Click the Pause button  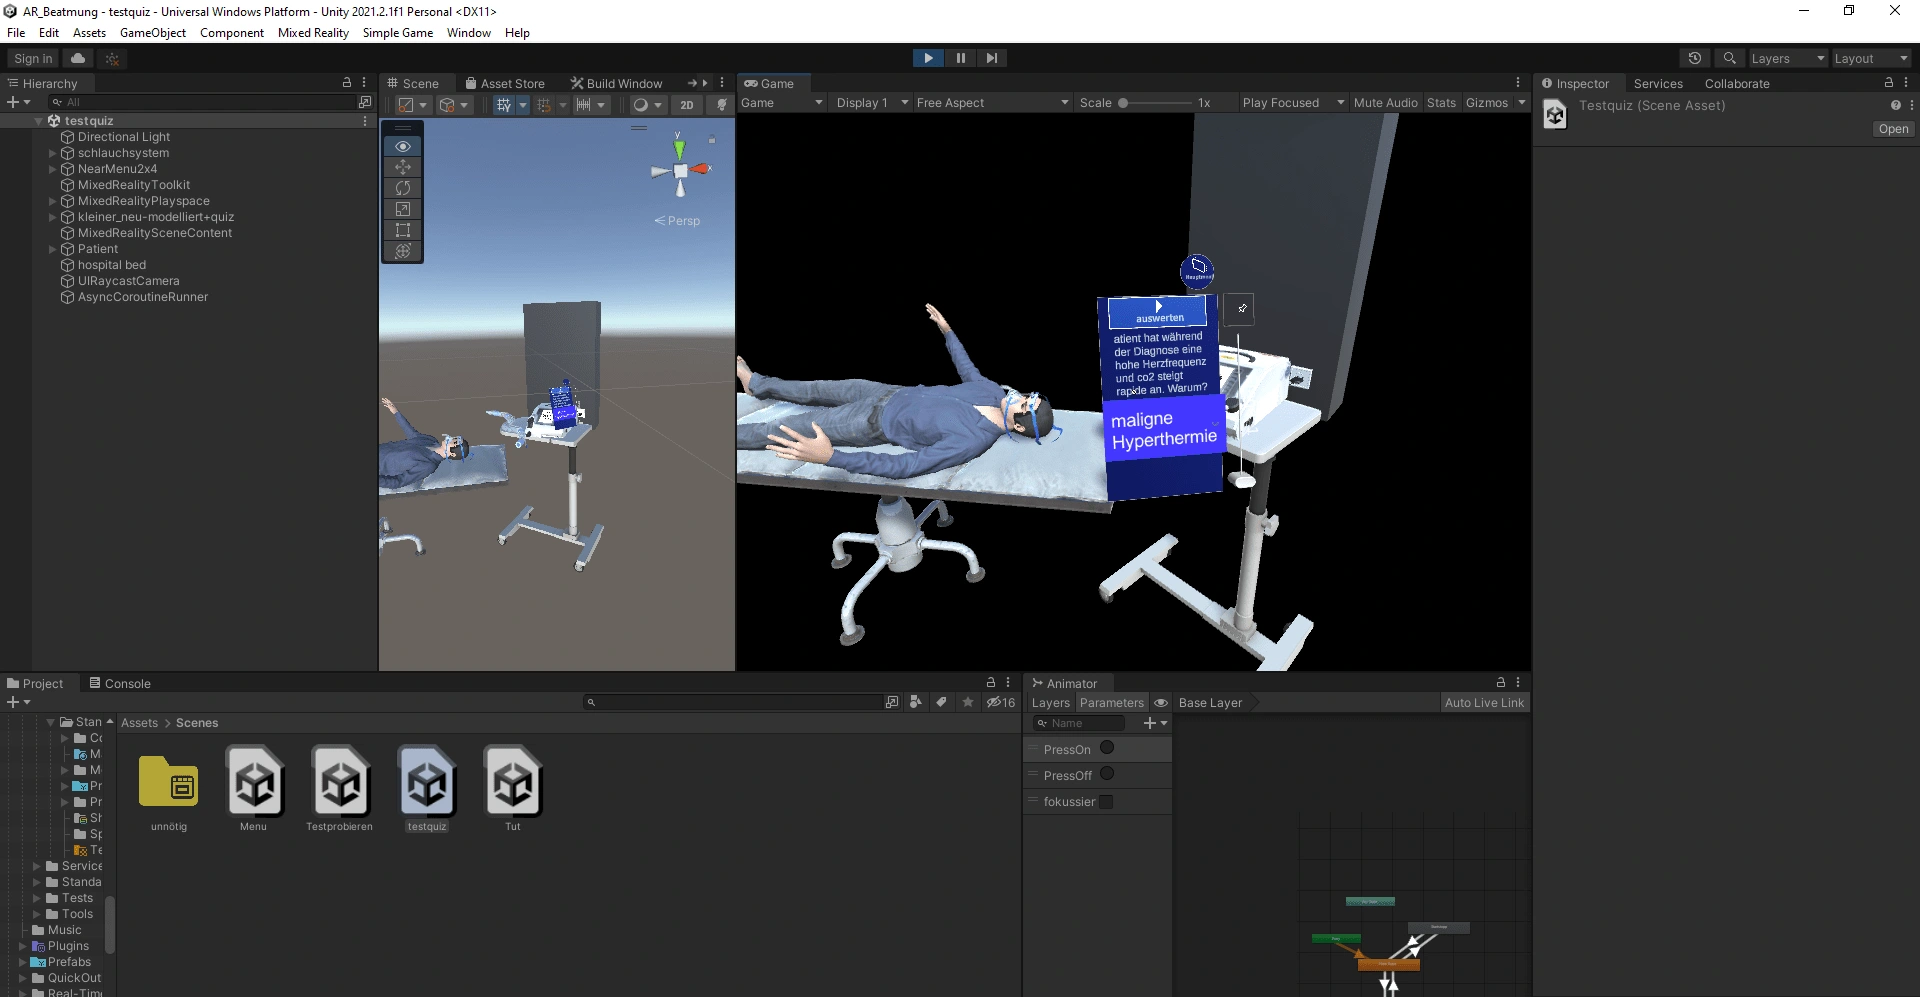point(960,58)
